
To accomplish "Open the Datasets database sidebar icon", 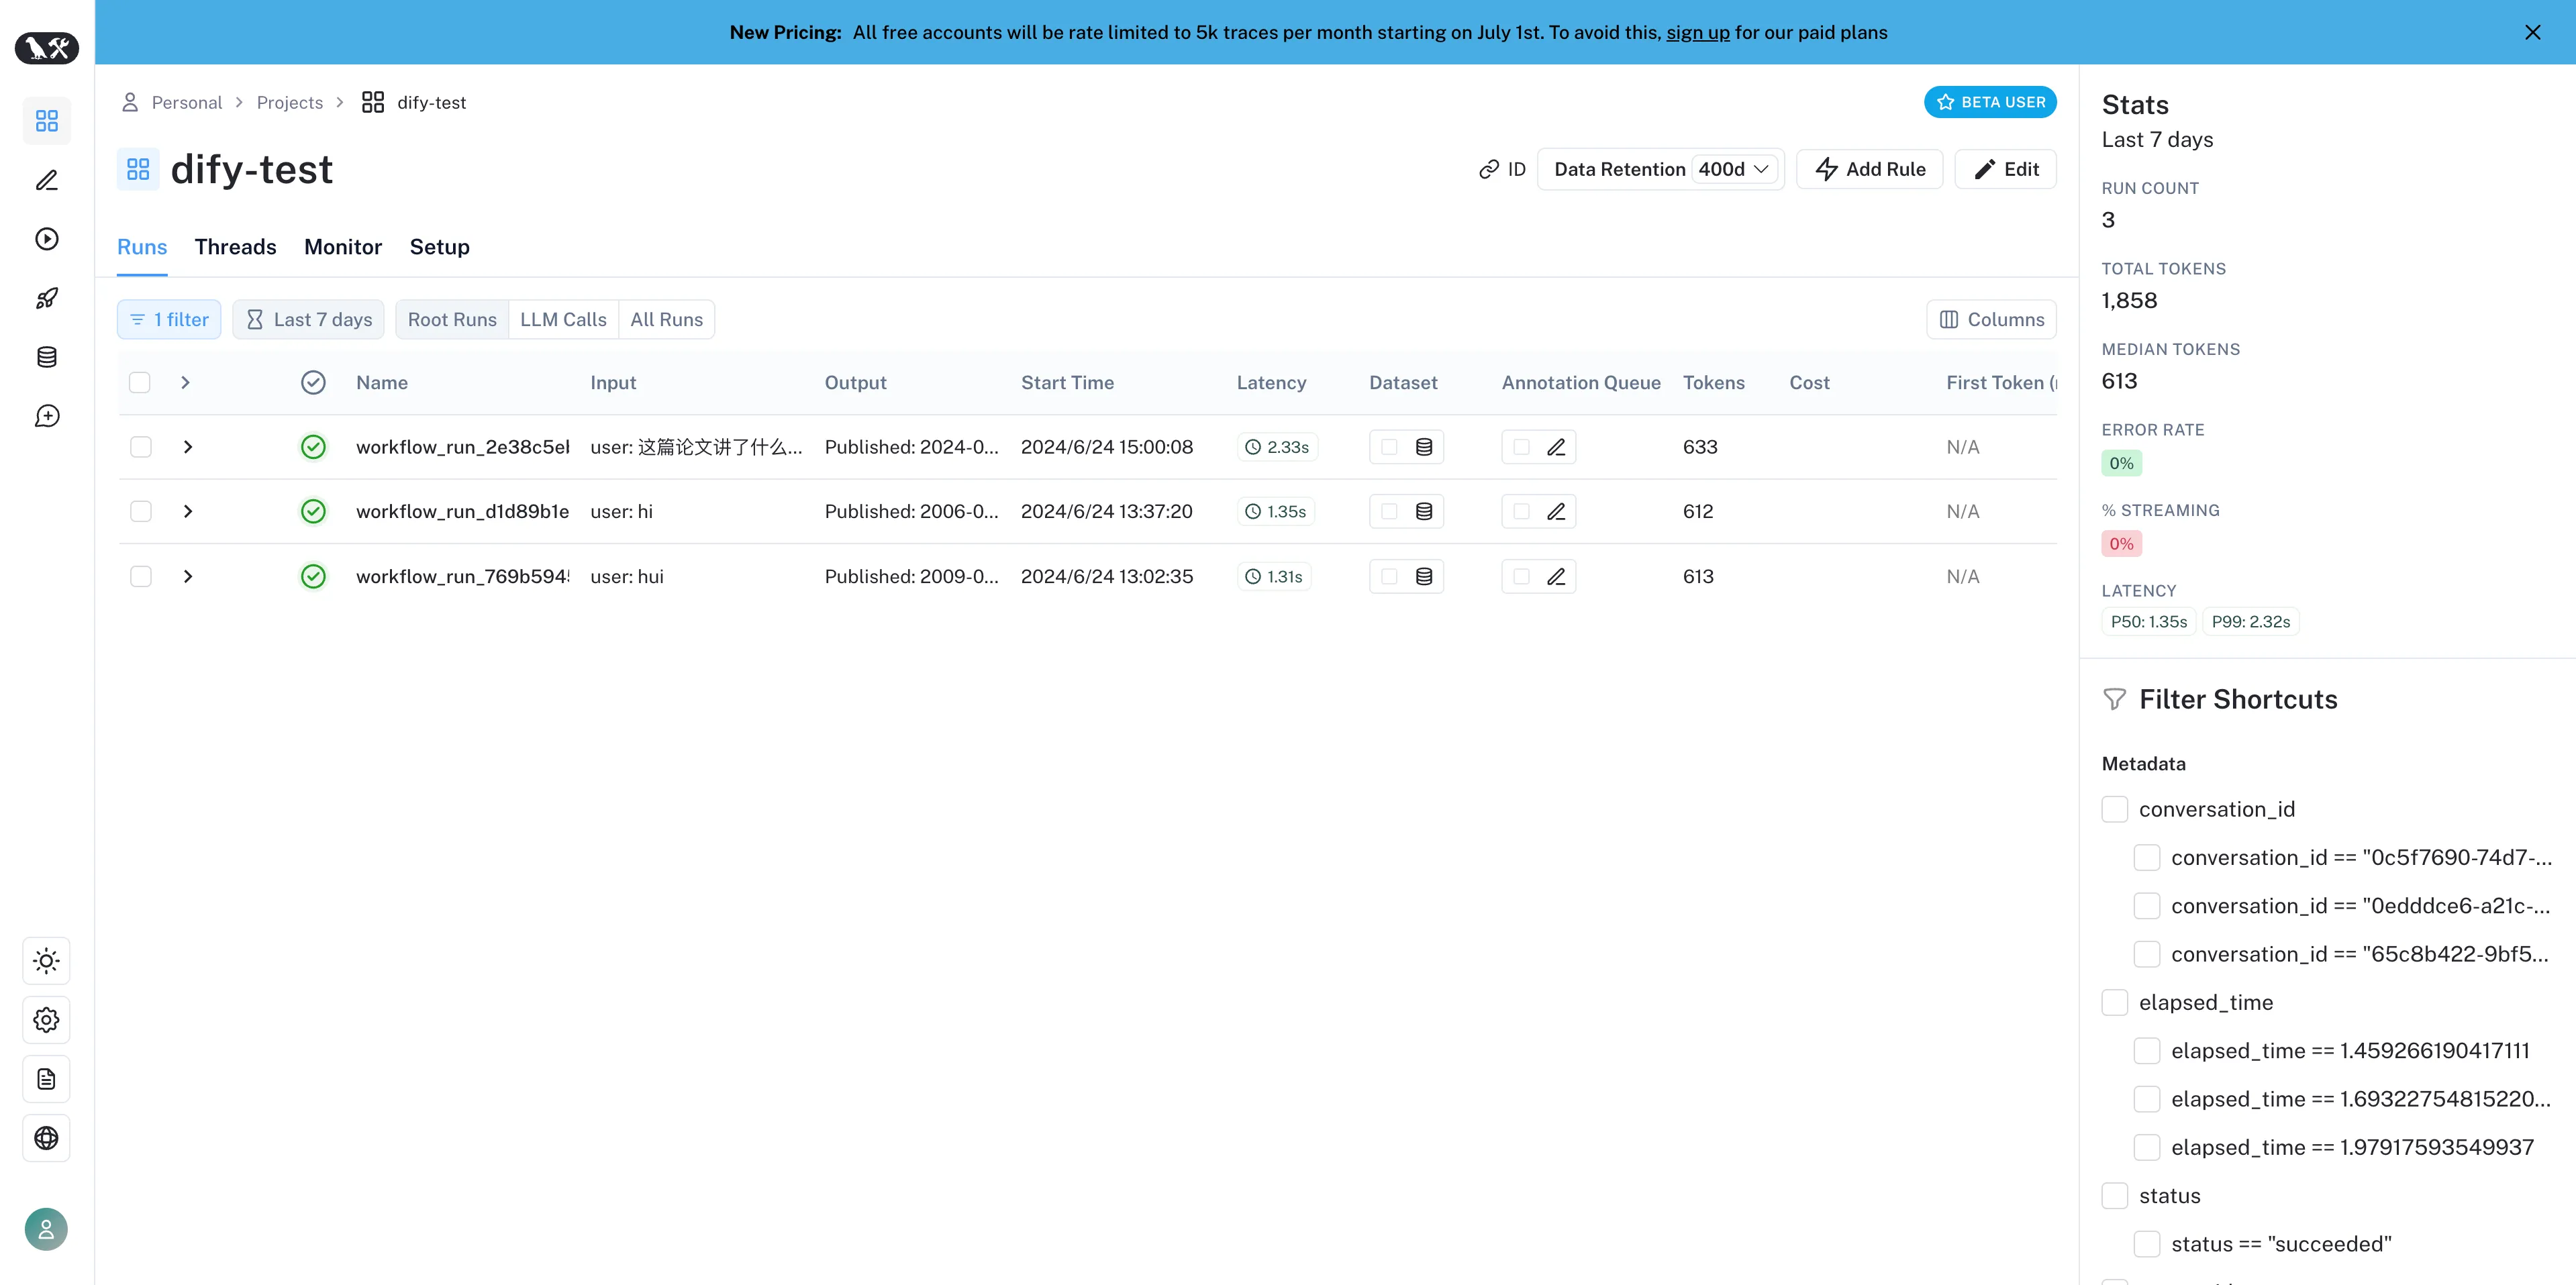I will point(47,357).
